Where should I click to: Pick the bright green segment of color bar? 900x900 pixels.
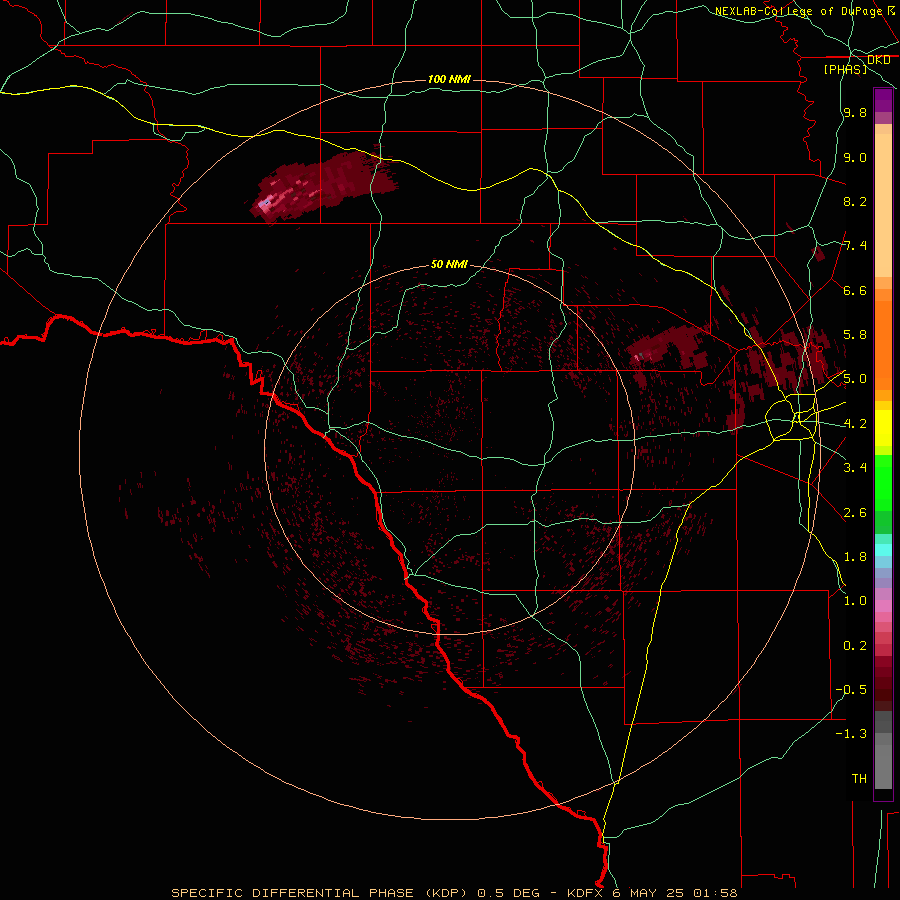883,483
